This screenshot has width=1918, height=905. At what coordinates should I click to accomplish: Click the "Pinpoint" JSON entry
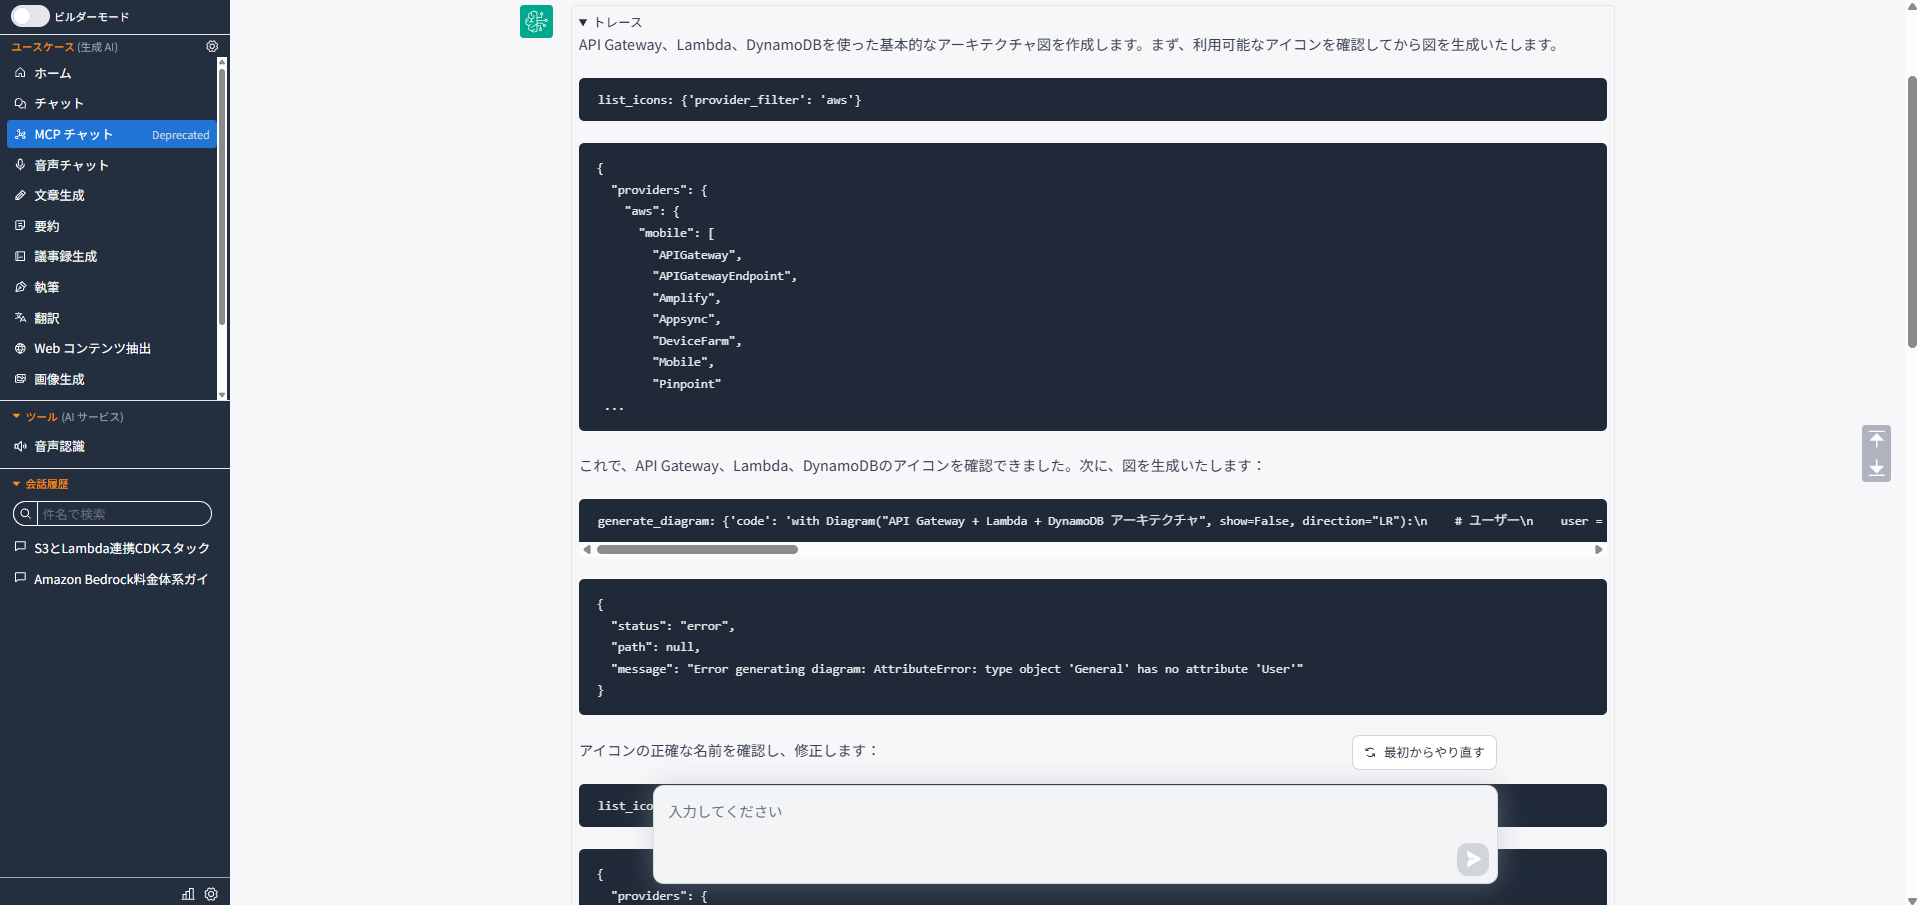pyautogui.click(x=686, y=384)
